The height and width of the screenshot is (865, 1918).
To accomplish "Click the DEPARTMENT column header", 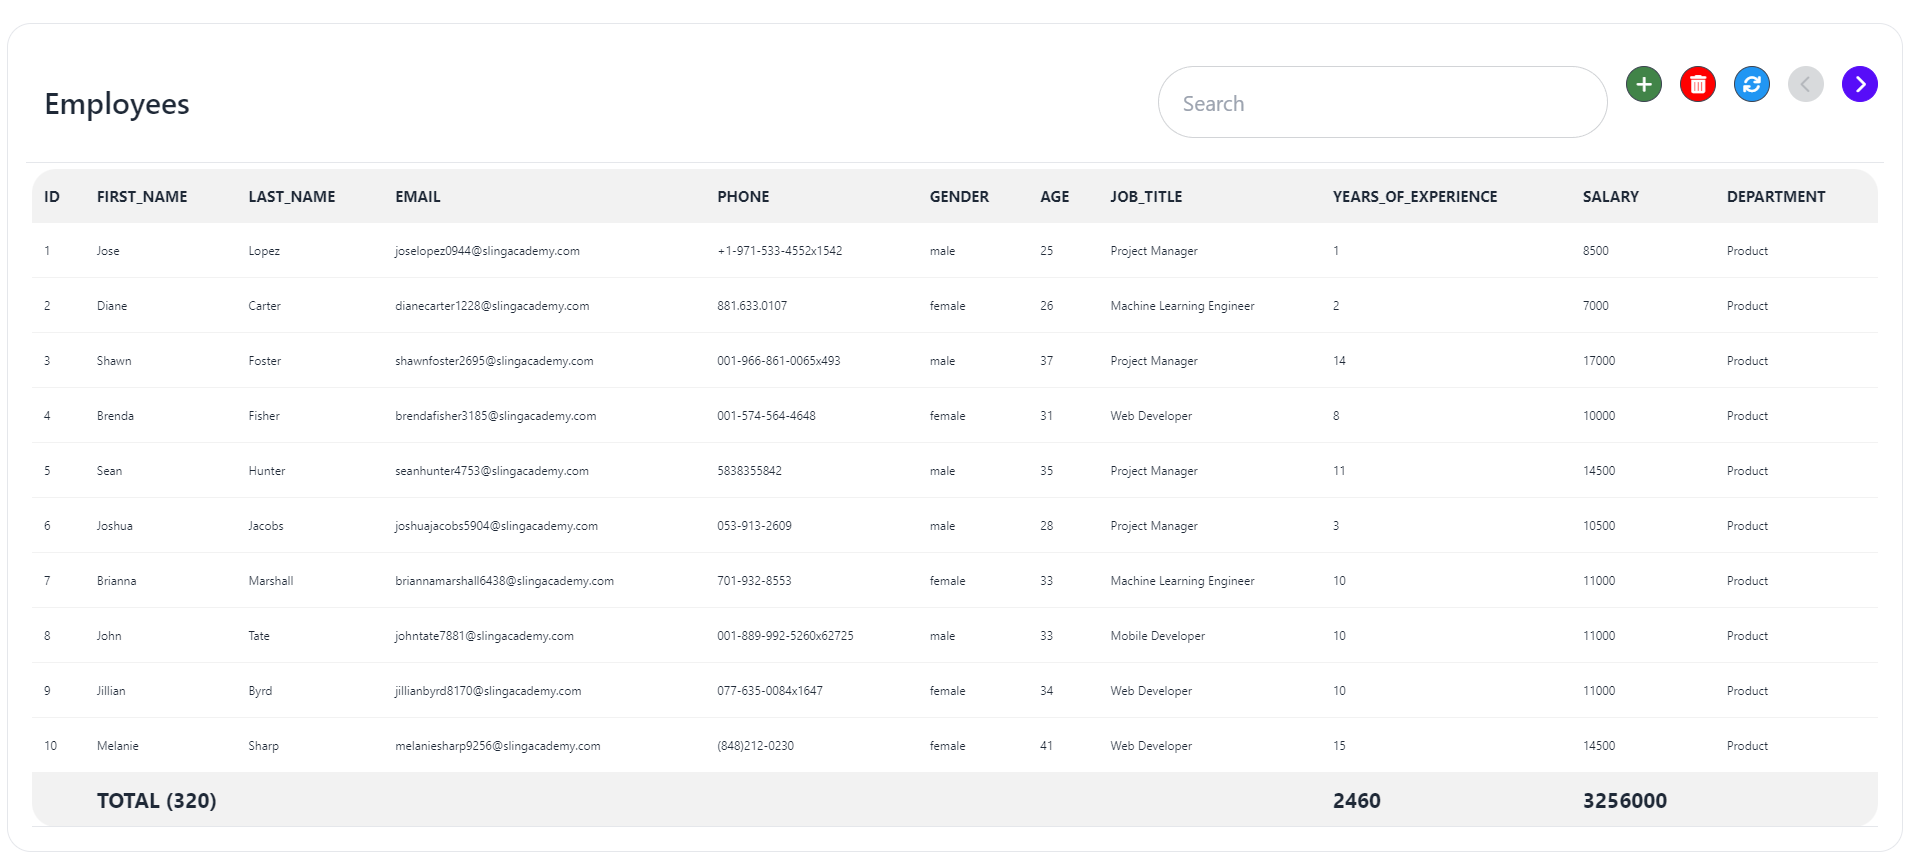I will click(x=1775, y=197).
